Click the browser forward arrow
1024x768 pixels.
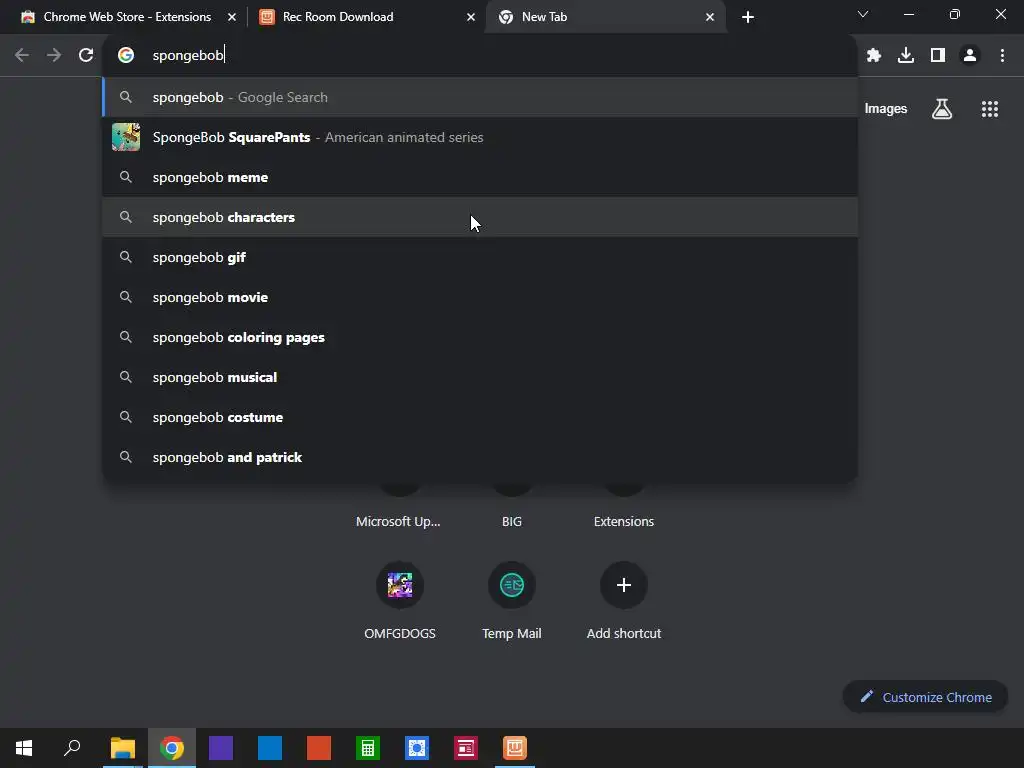[x=54, y=56]
